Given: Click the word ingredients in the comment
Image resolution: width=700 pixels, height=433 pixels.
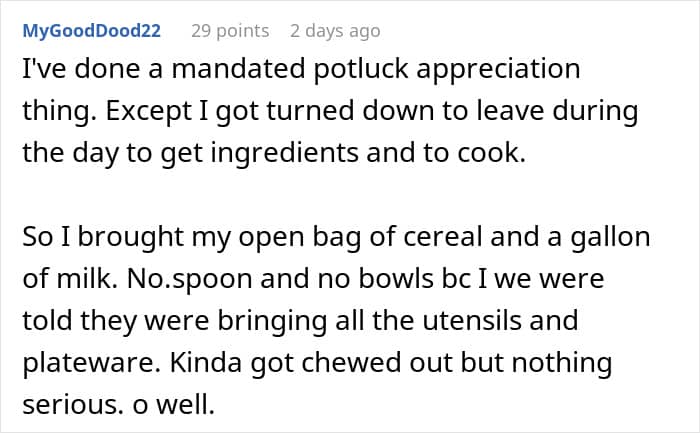Looking at the screenshot, I should tap(284, 153).
